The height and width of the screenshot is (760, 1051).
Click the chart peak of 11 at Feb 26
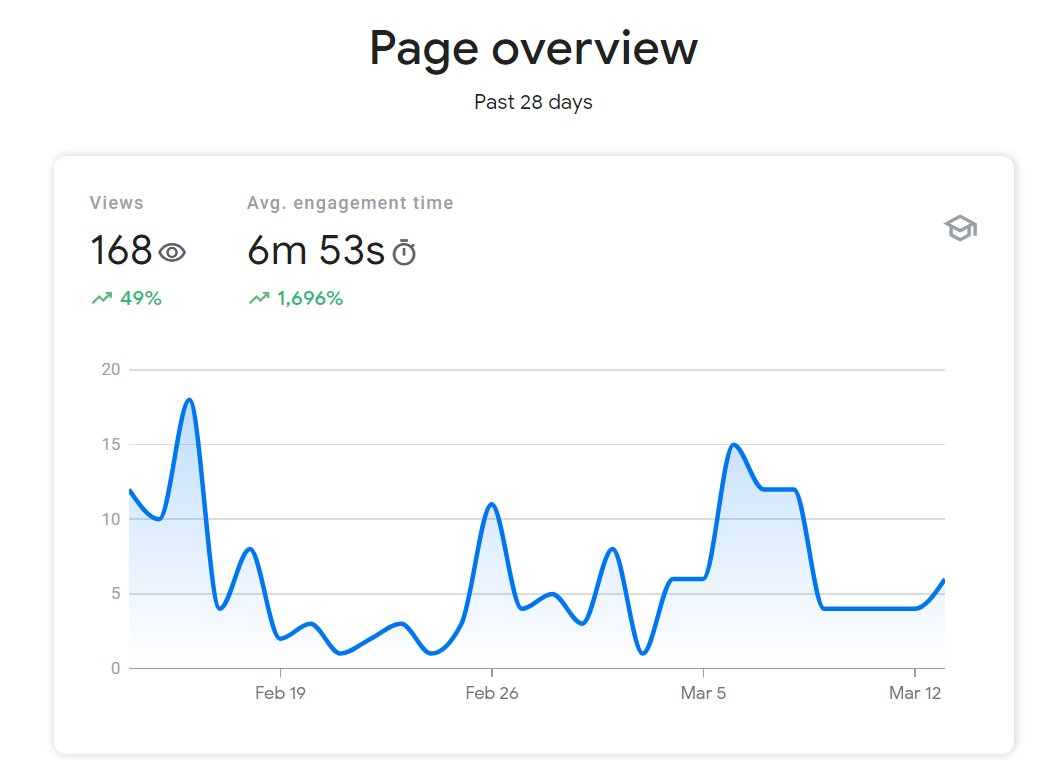click(492, 504)
